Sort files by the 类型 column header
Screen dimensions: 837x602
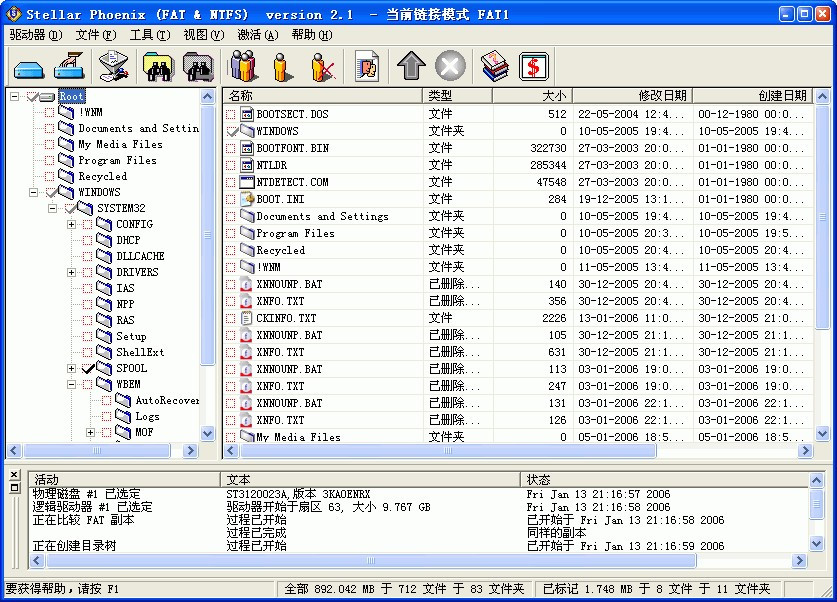pos(457,96)
